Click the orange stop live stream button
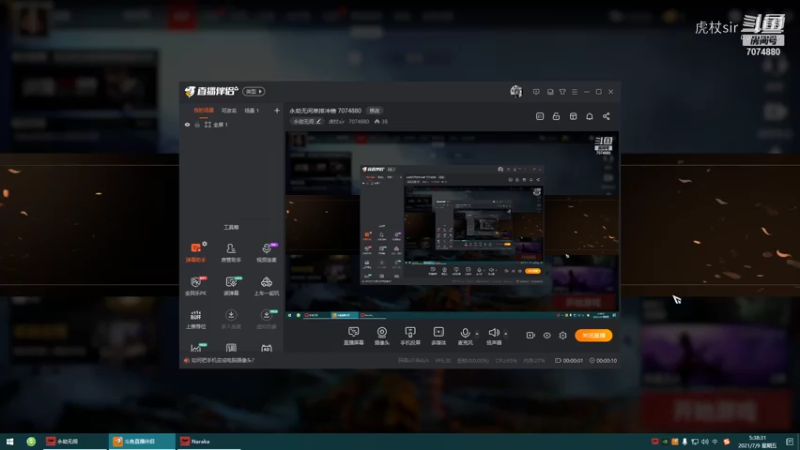800x450 pixels. point(593,335)
